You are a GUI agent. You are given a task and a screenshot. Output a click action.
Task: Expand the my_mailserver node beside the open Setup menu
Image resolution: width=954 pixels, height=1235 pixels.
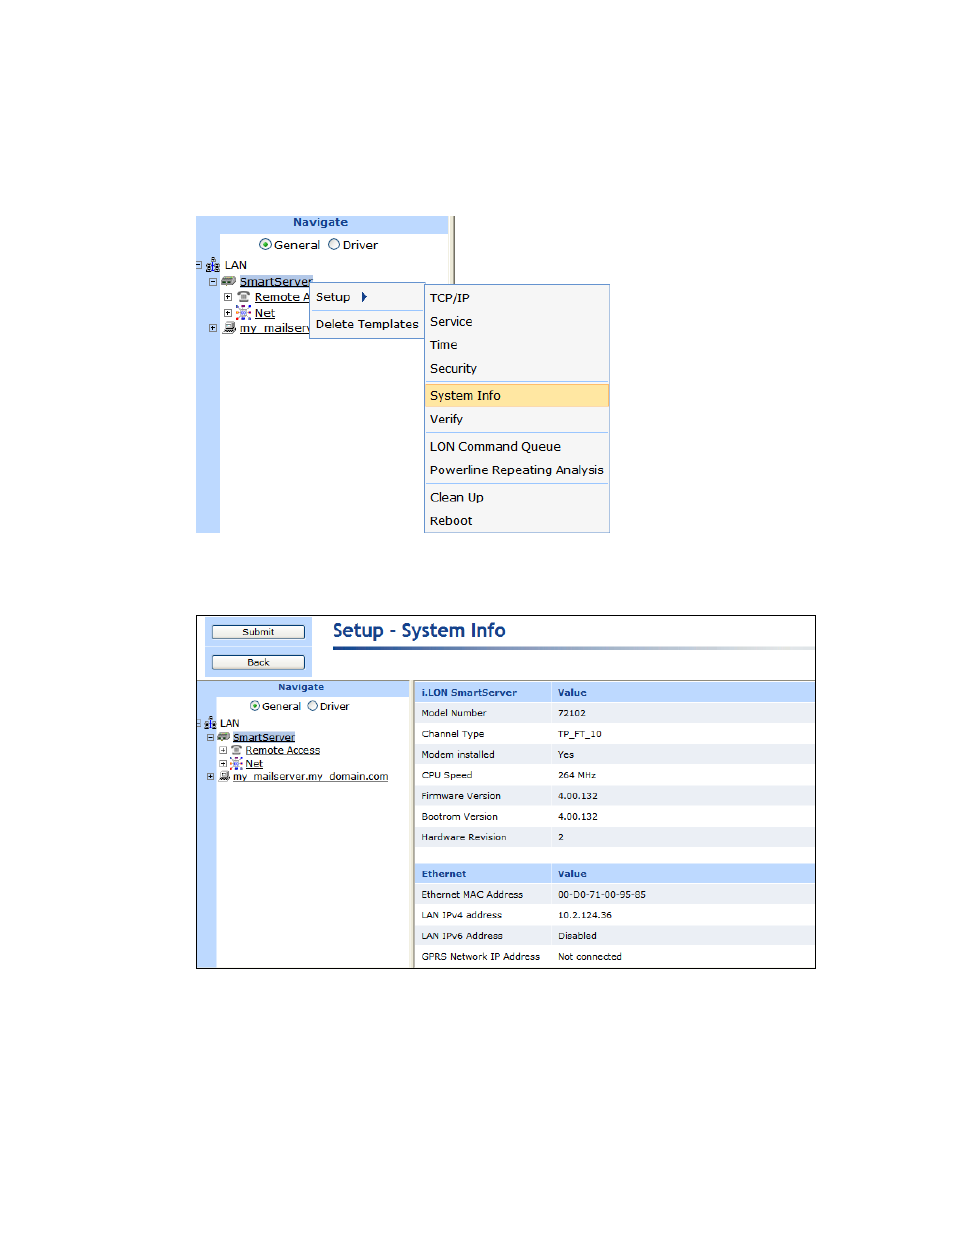coord(213,328)
